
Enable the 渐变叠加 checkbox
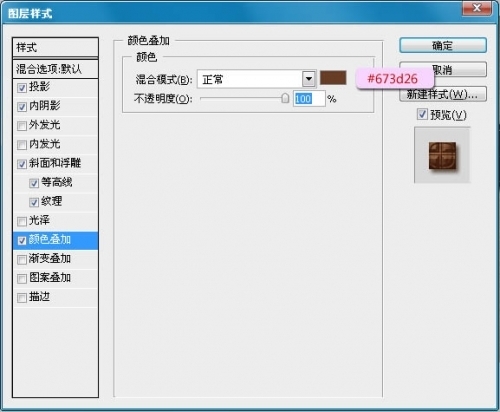22,260
